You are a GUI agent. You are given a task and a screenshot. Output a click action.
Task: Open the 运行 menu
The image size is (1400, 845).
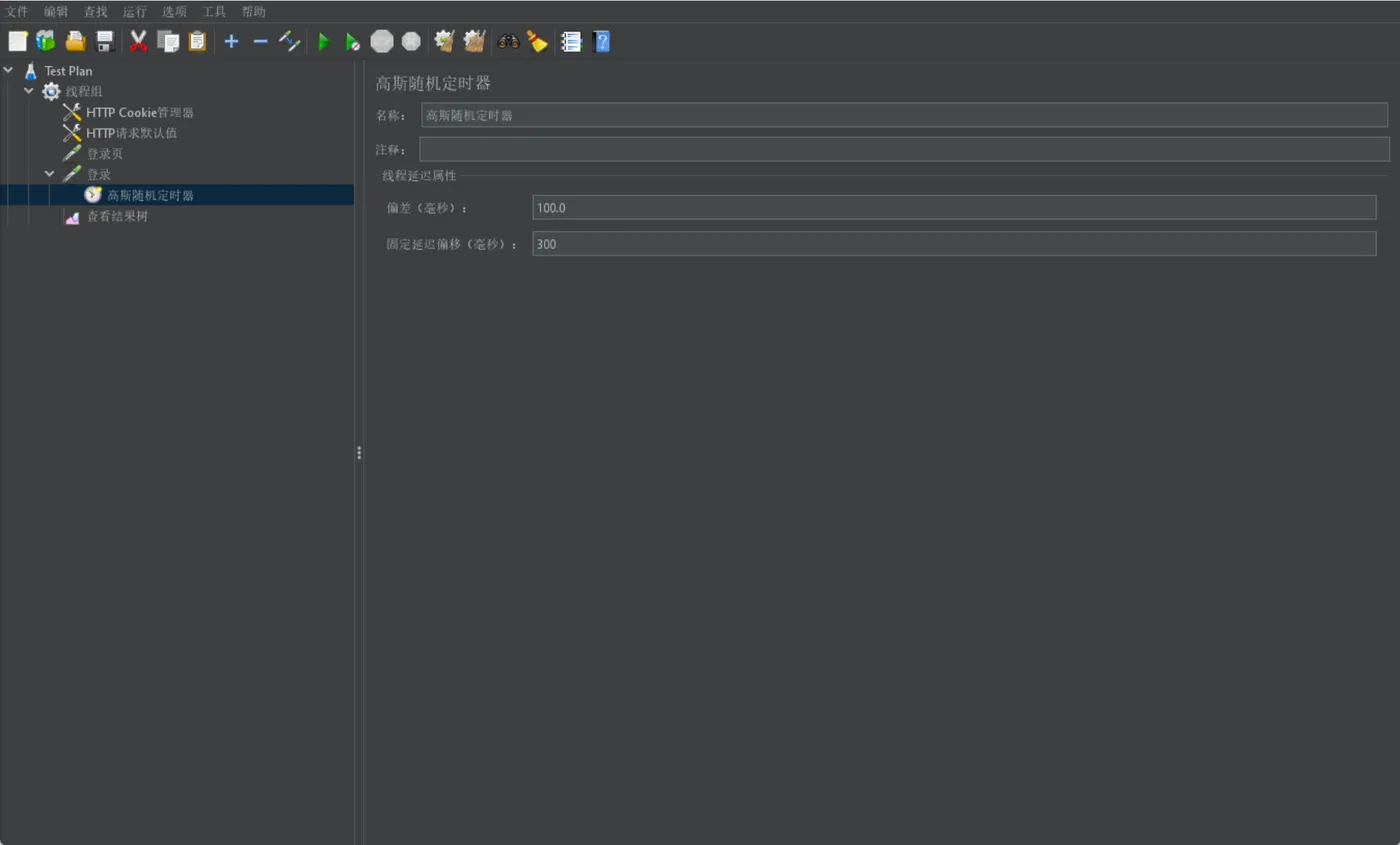pyautogui.click(x=135, y=12)
